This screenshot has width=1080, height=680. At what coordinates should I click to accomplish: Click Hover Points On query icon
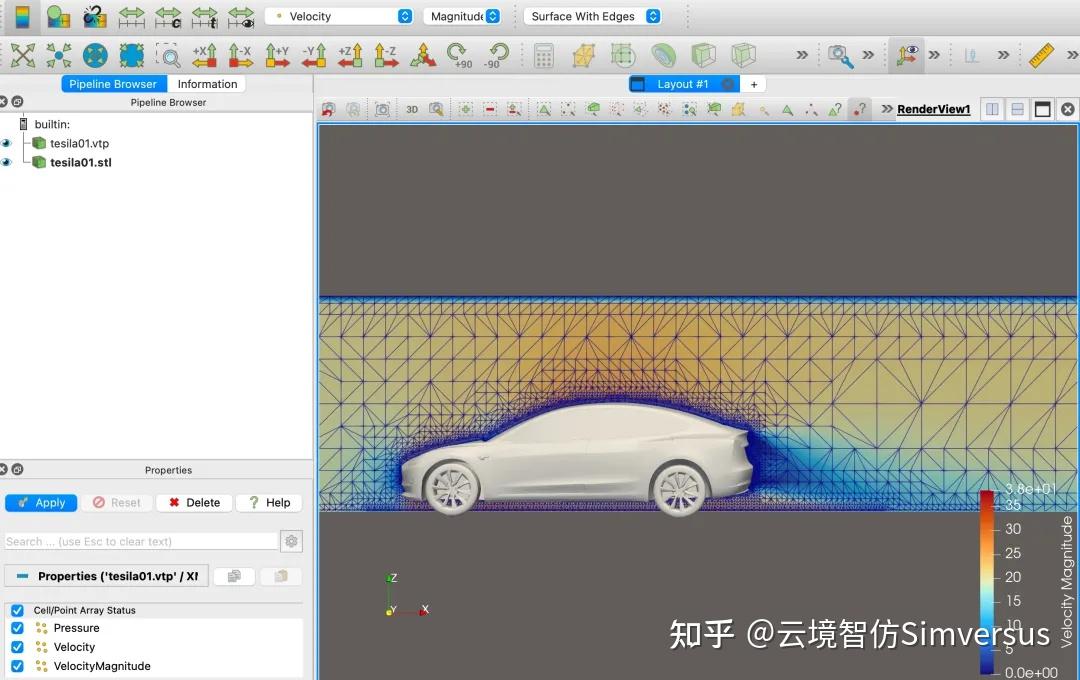[x=860, y=110]
